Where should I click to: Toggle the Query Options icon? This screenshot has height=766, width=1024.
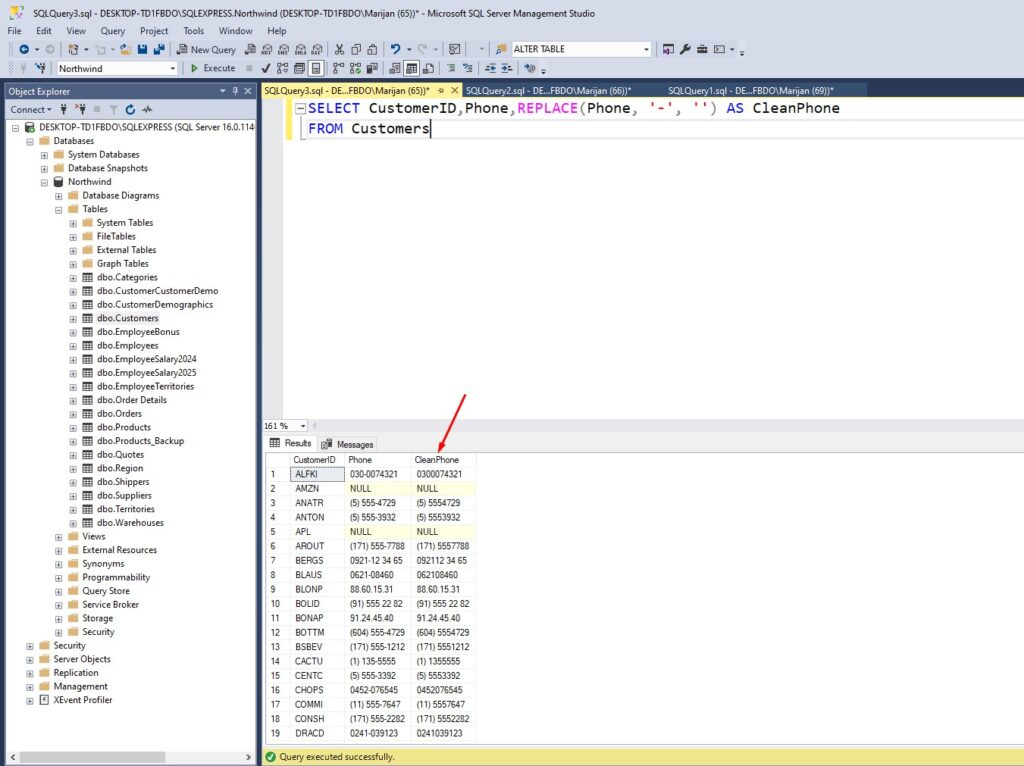tap(299, 68)
